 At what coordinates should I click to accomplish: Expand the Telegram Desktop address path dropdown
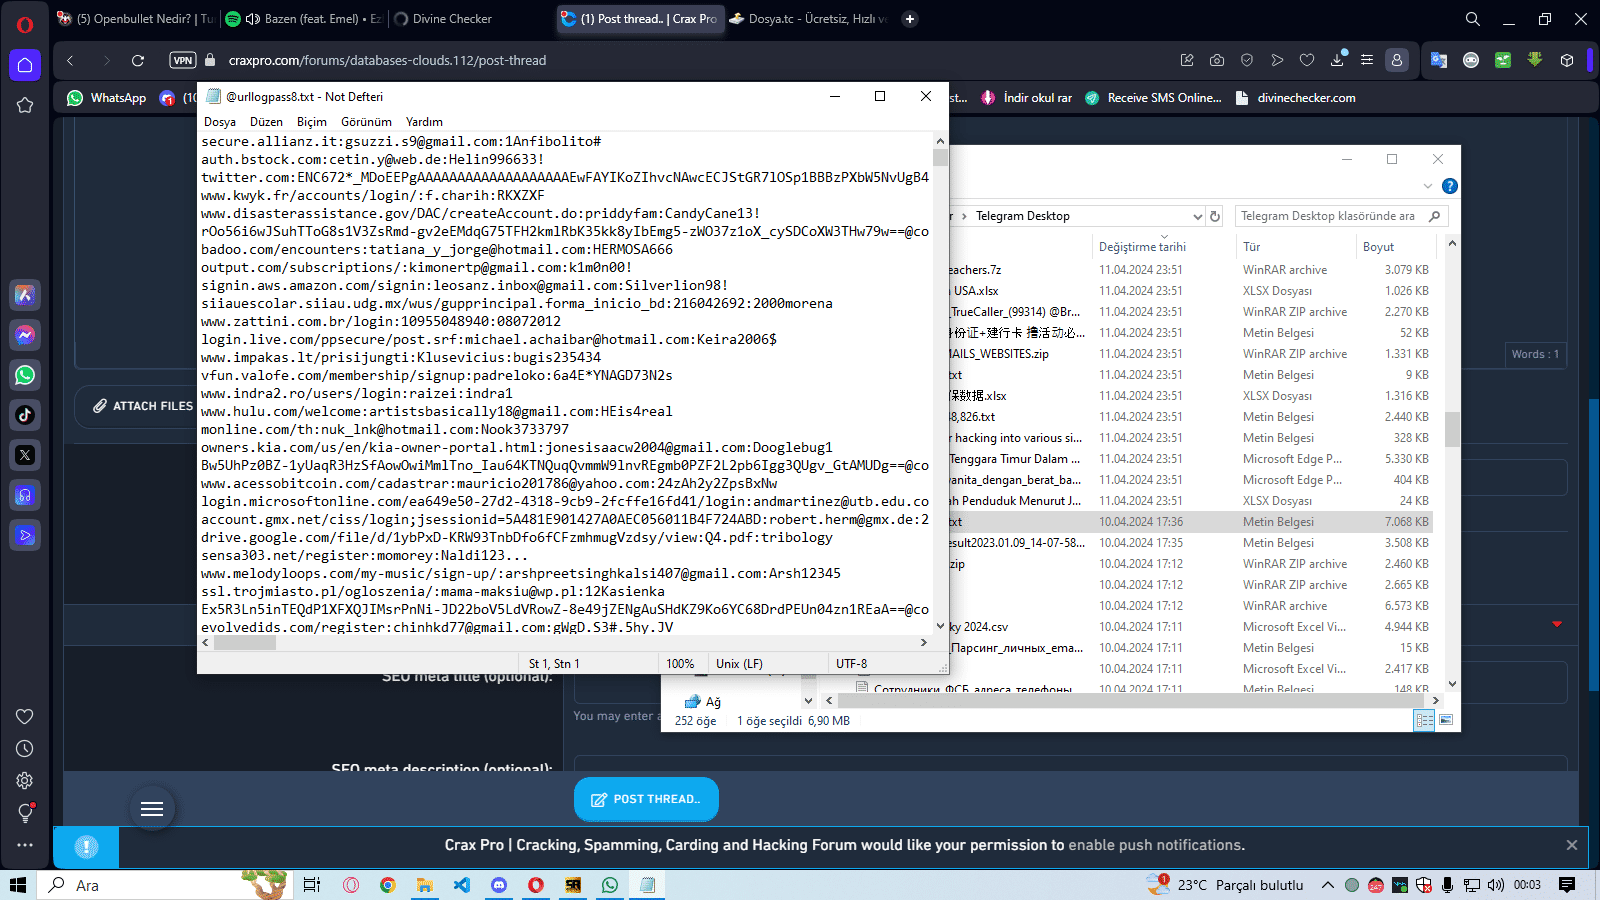[1197, 216]
